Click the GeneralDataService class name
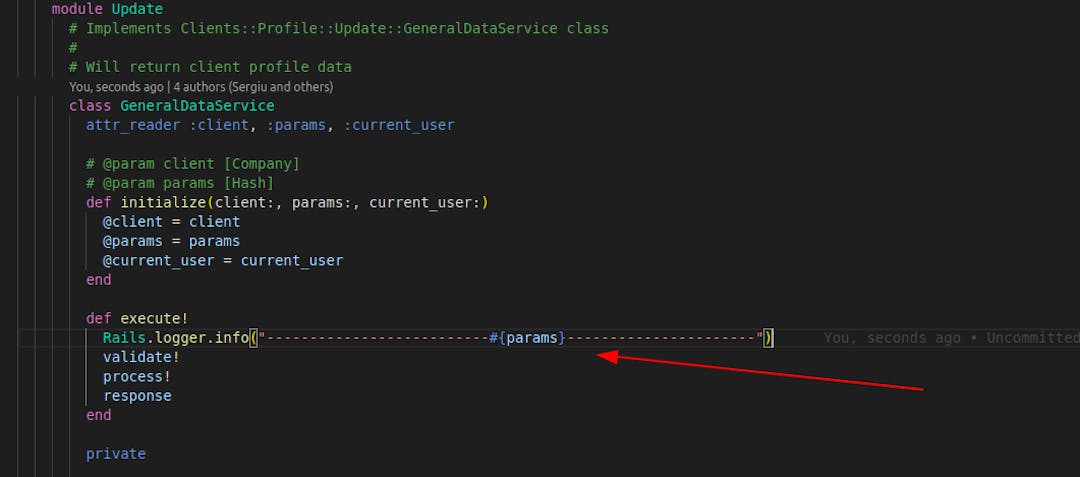1080x477 pixels. pos(197,105)
